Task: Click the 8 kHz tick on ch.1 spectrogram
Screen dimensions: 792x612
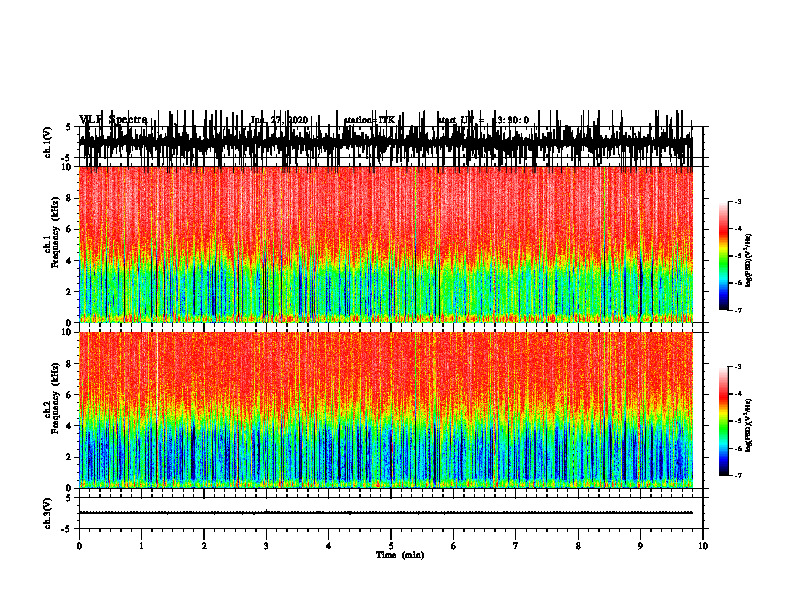Action: tap(69, 198)
